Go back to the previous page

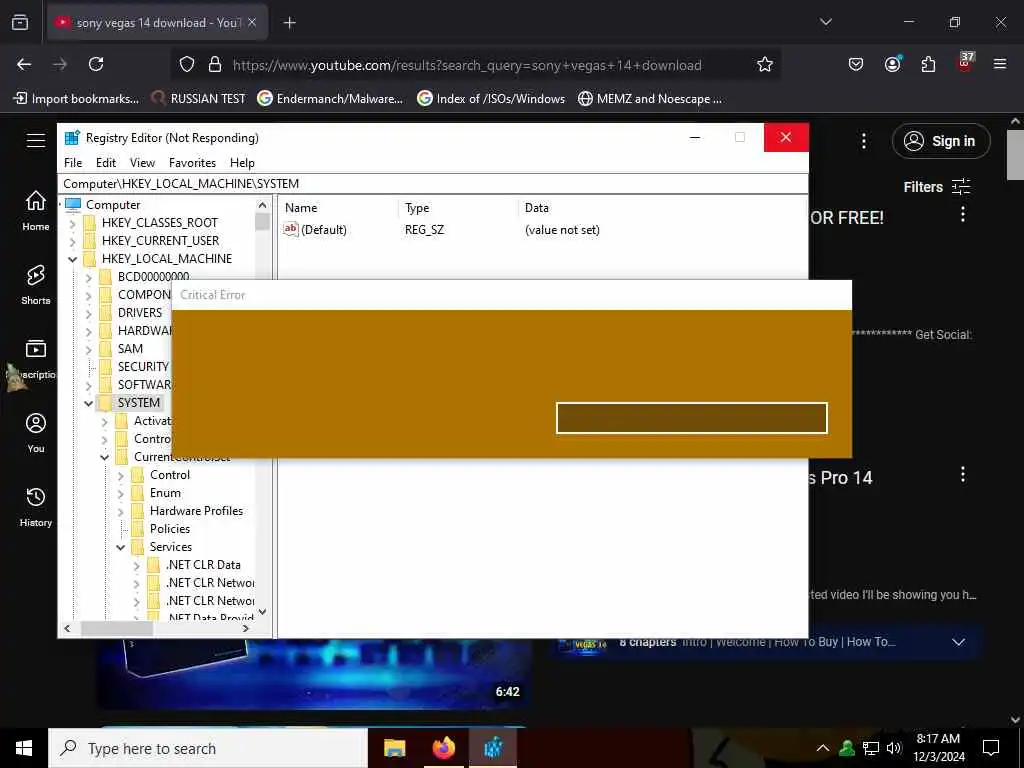[24, 64]
